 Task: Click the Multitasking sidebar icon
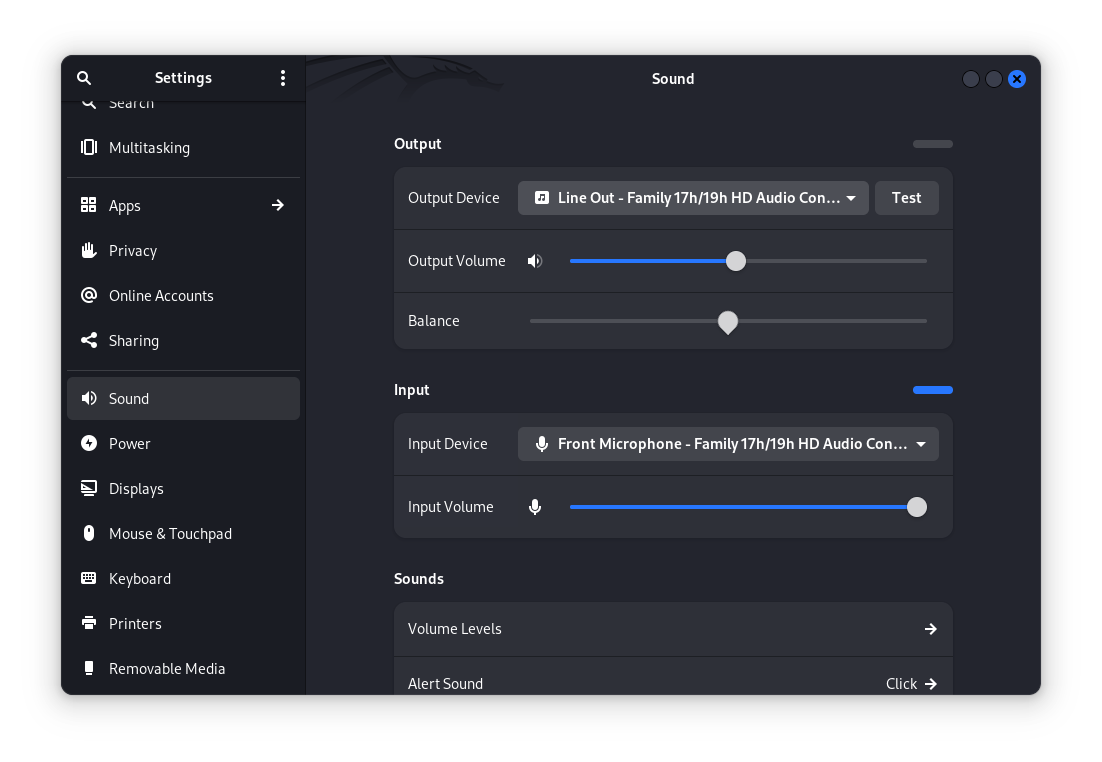tap(90, 147)
